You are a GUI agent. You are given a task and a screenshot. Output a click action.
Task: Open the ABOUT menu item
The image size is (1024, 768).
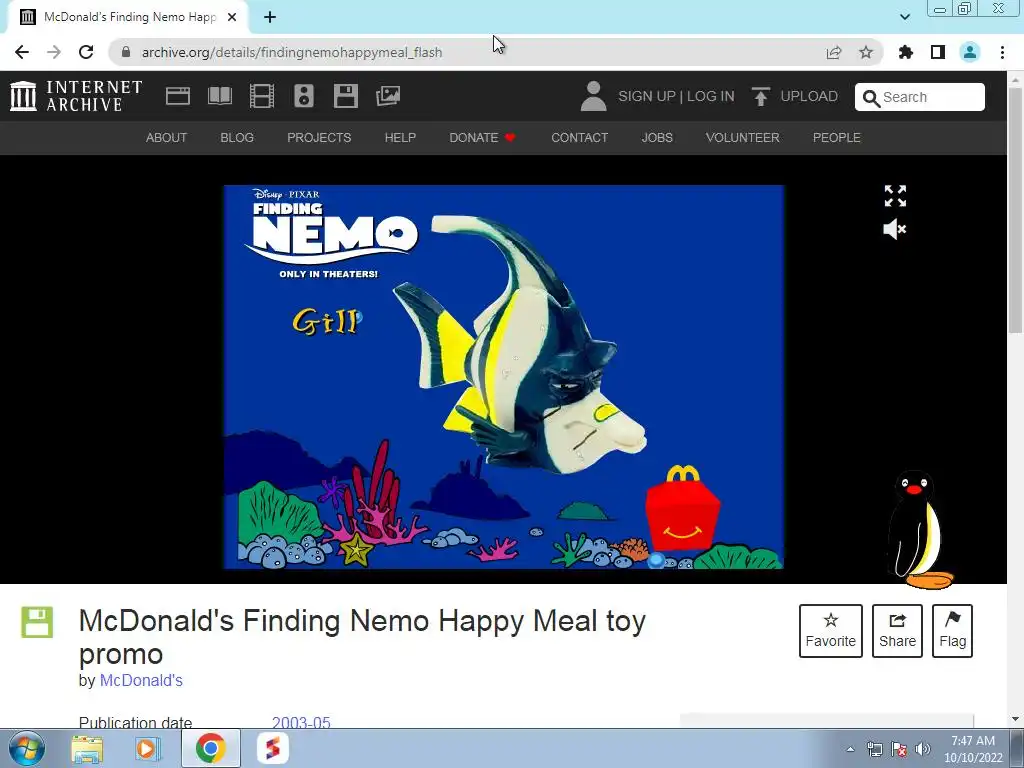click(x=166, y=138)
